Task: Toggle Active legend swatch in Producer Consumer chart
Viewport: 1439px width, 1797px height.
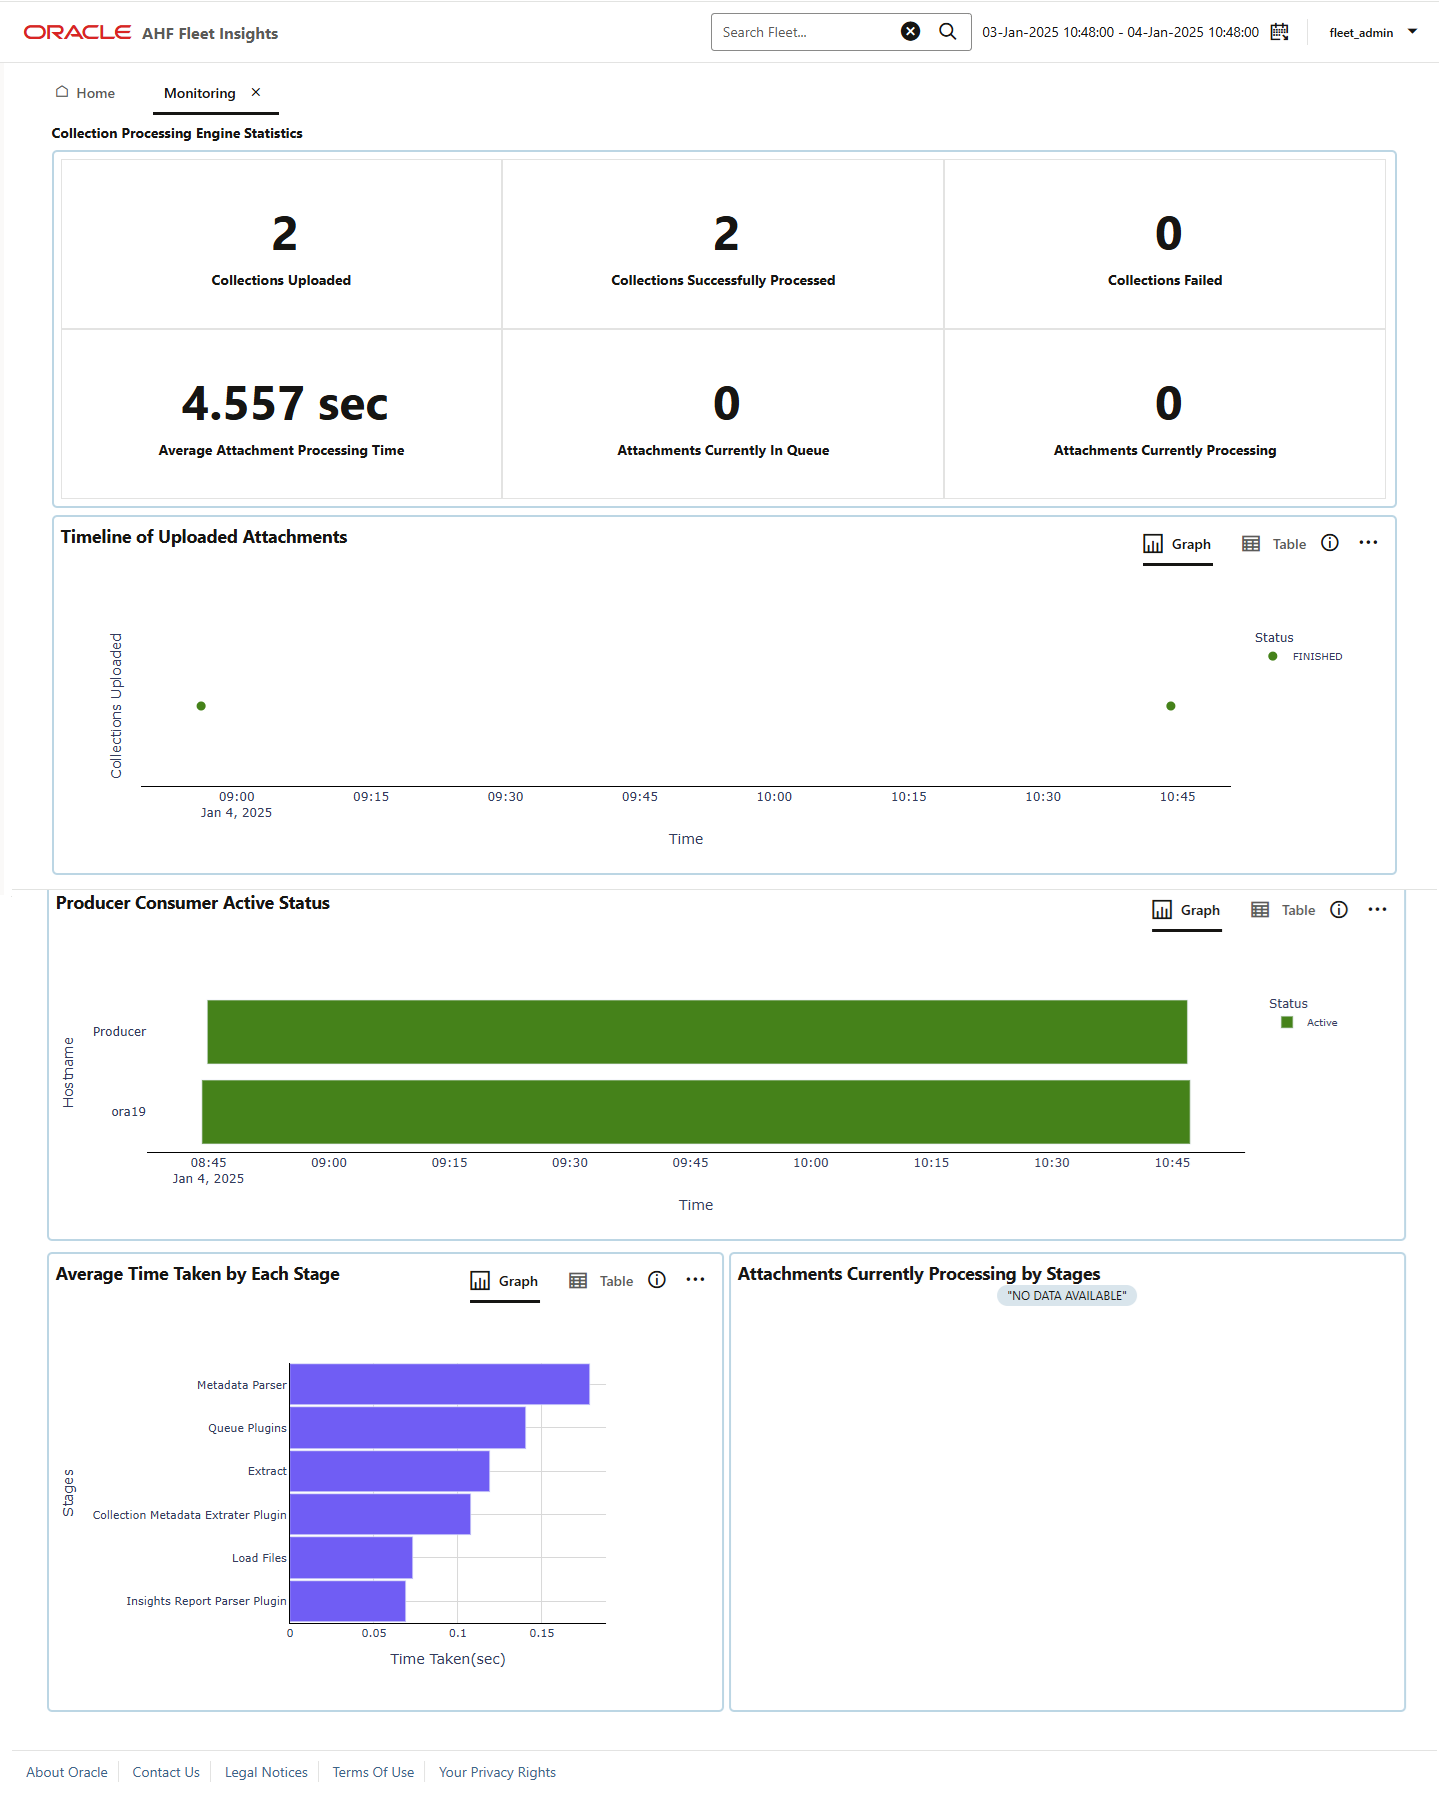Action: pos(1287,1022)
